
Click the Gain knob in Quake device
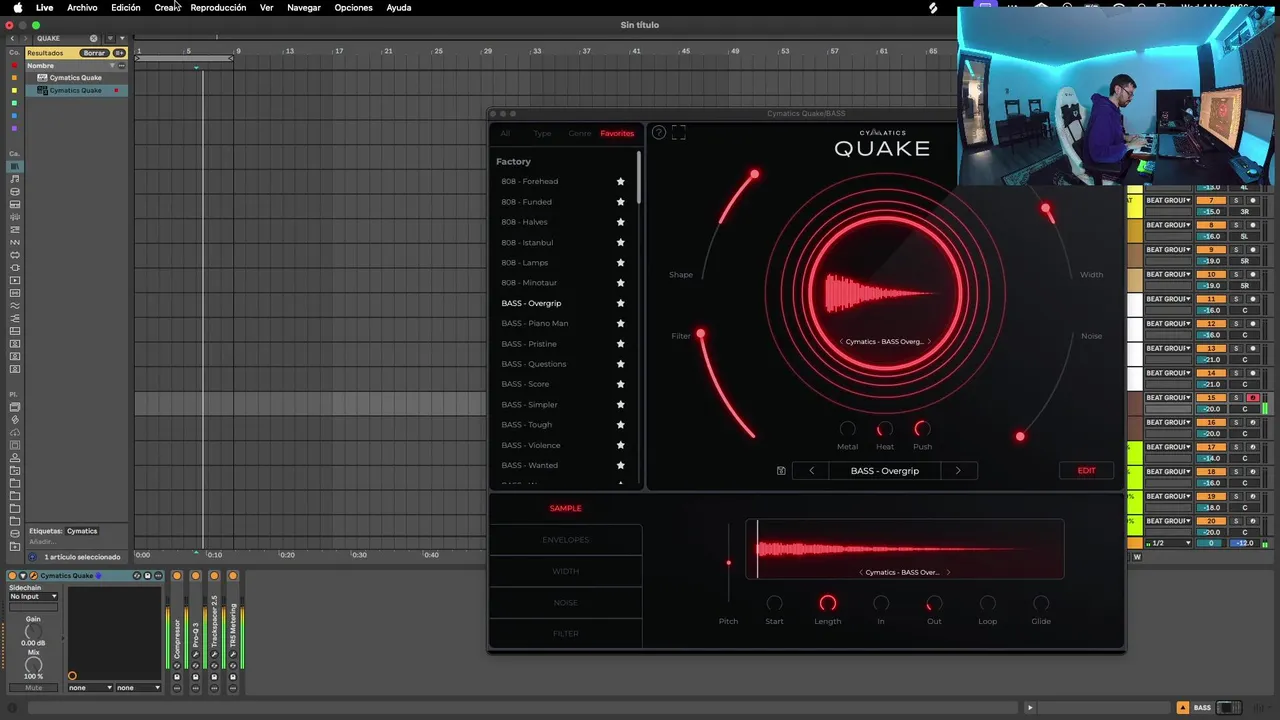tap(33, 631)
